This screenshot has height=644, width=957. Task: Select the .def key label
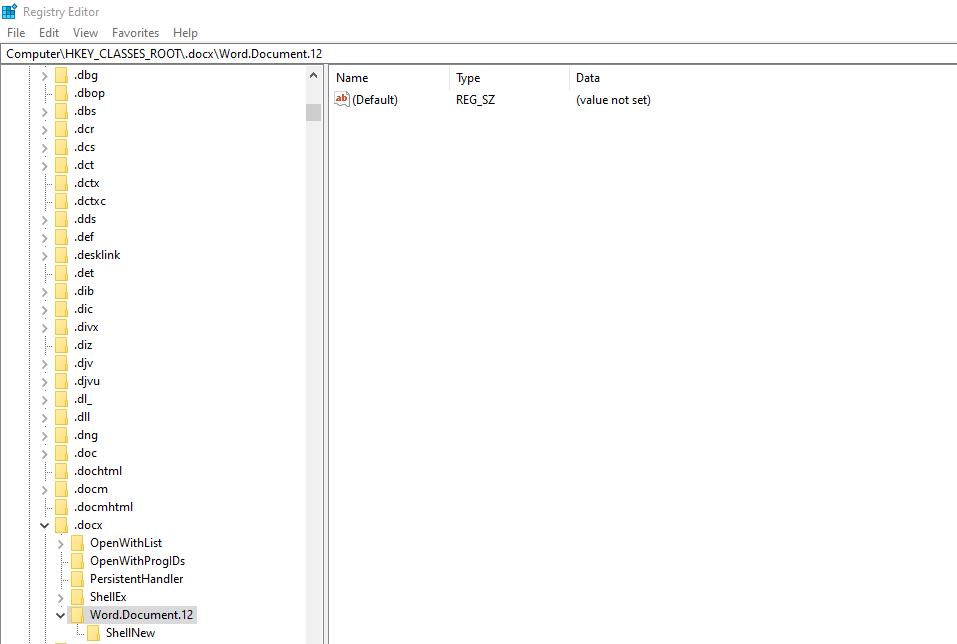[84, 237]
